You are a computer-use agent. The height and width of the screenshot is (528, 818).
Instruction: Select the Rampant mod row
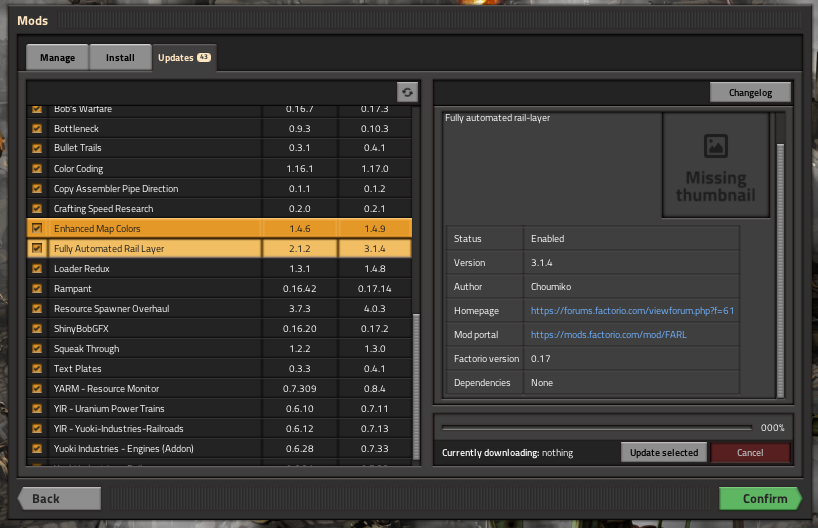pos(219,288)
